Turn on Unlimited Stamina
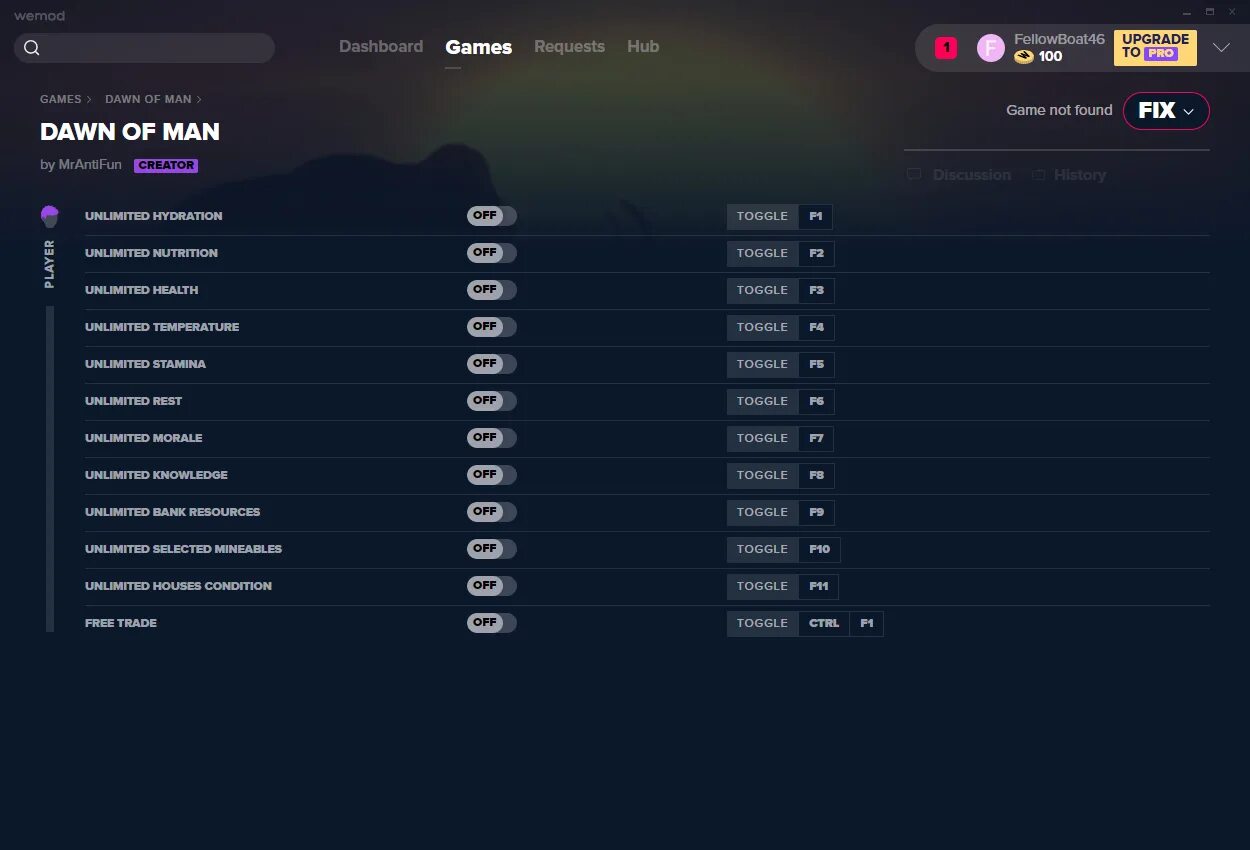 [492, 364]
